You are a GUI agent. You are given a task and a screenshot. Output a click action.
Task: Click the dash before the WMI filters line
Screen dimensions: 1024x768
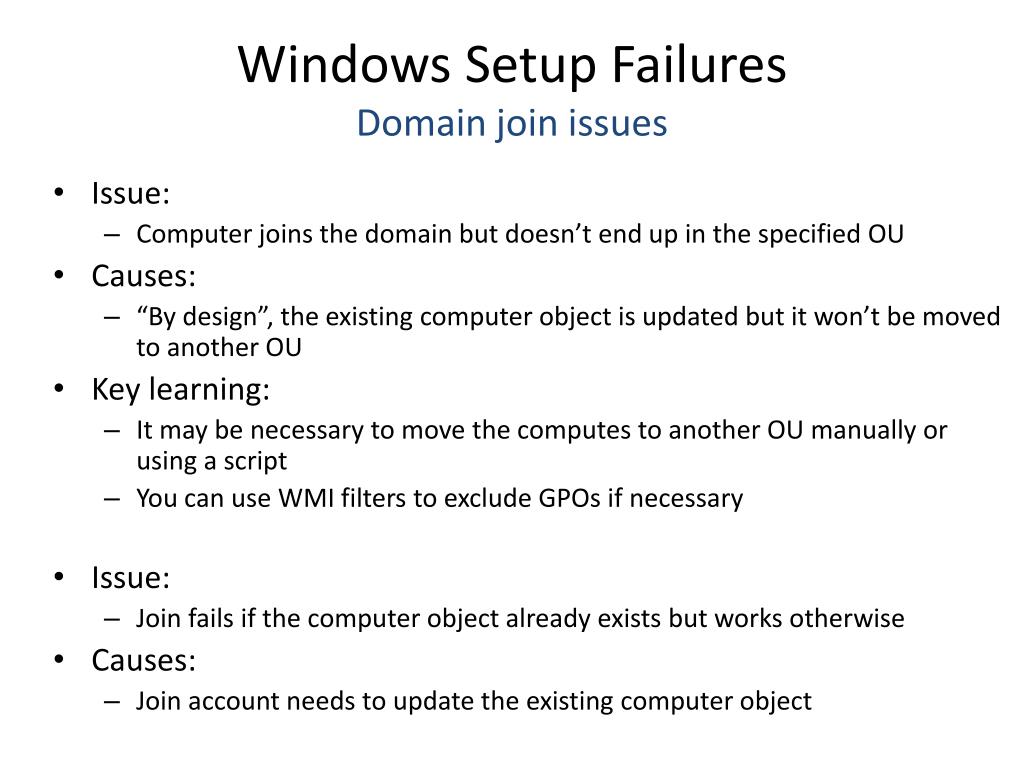tap(112, 500)
